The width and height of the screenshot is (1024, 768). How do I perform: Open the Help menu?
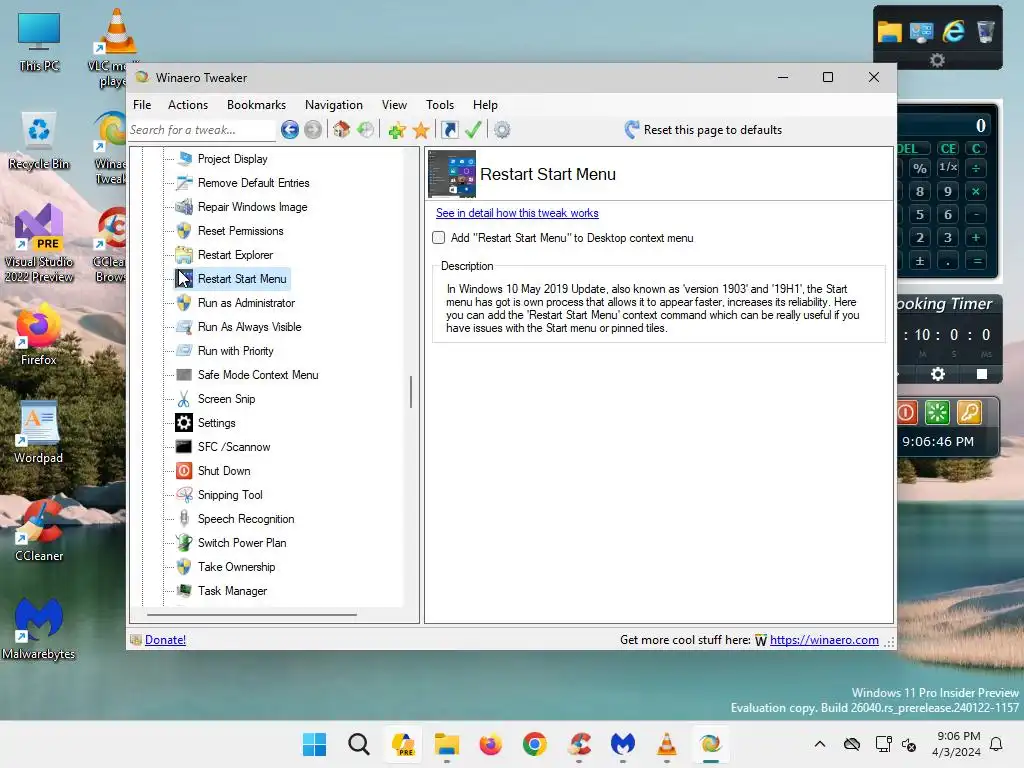coord(485,104)
